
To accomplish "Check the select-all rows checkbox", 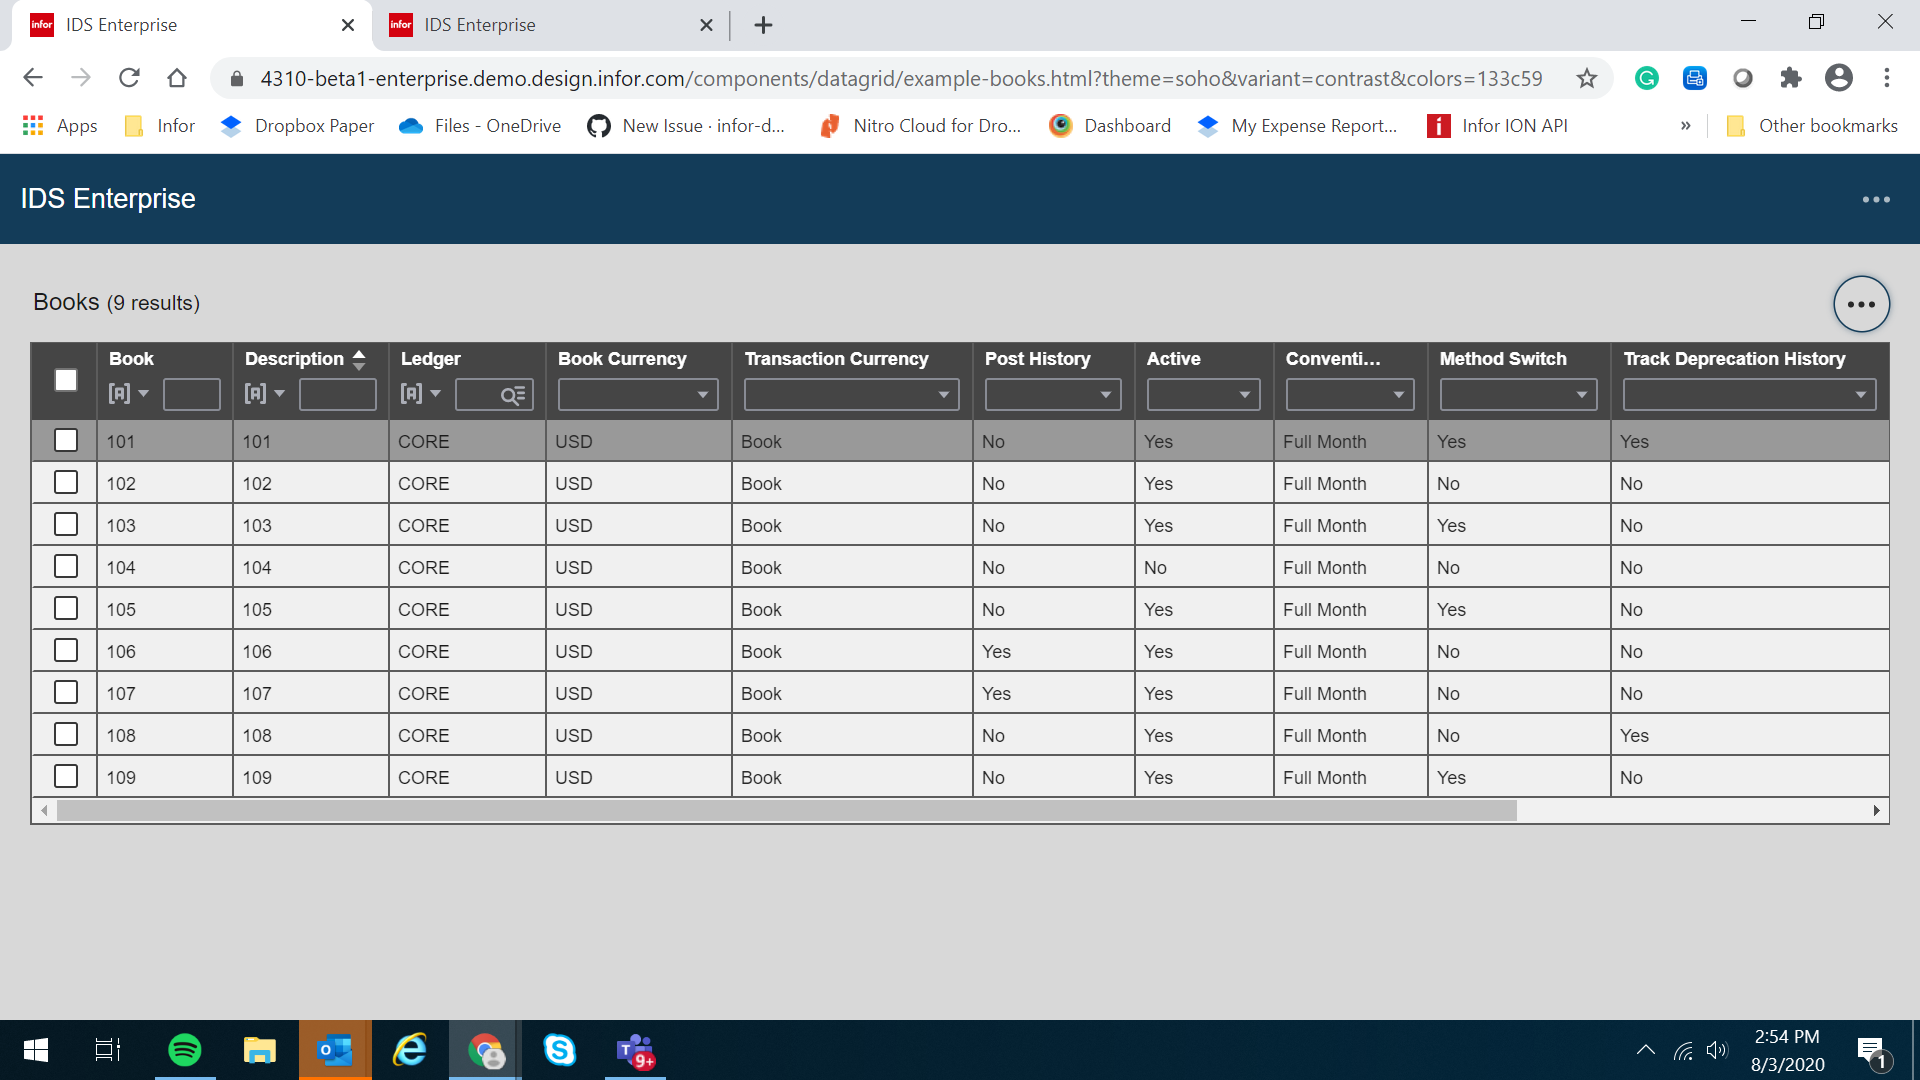I will [66, 380].
